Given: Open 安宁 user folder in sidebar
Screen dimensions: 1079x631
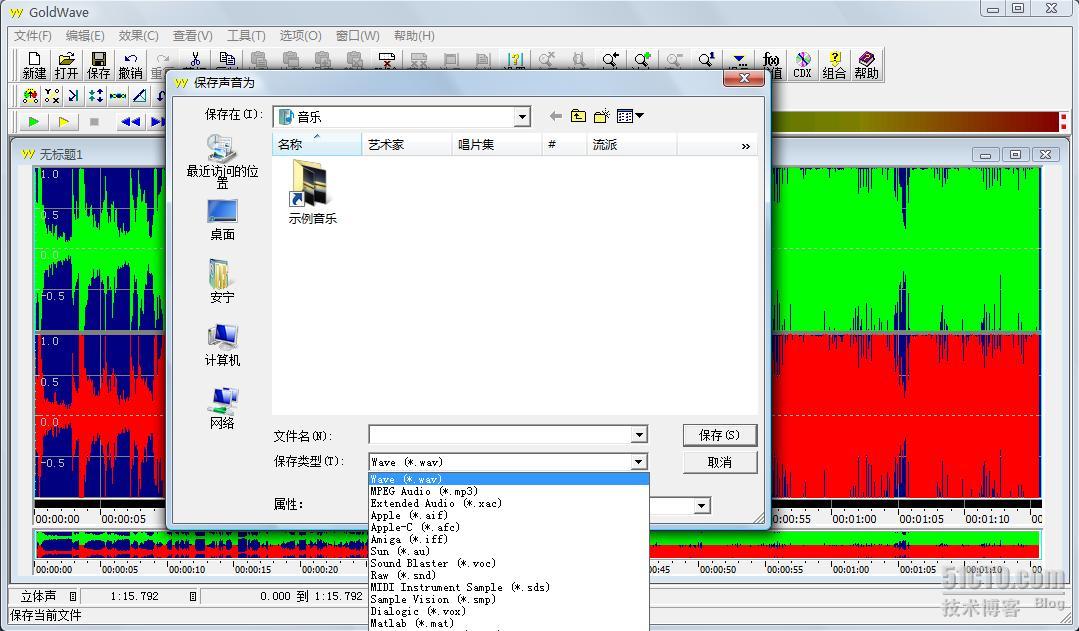Looking at the screenshot, I should 222,281.
